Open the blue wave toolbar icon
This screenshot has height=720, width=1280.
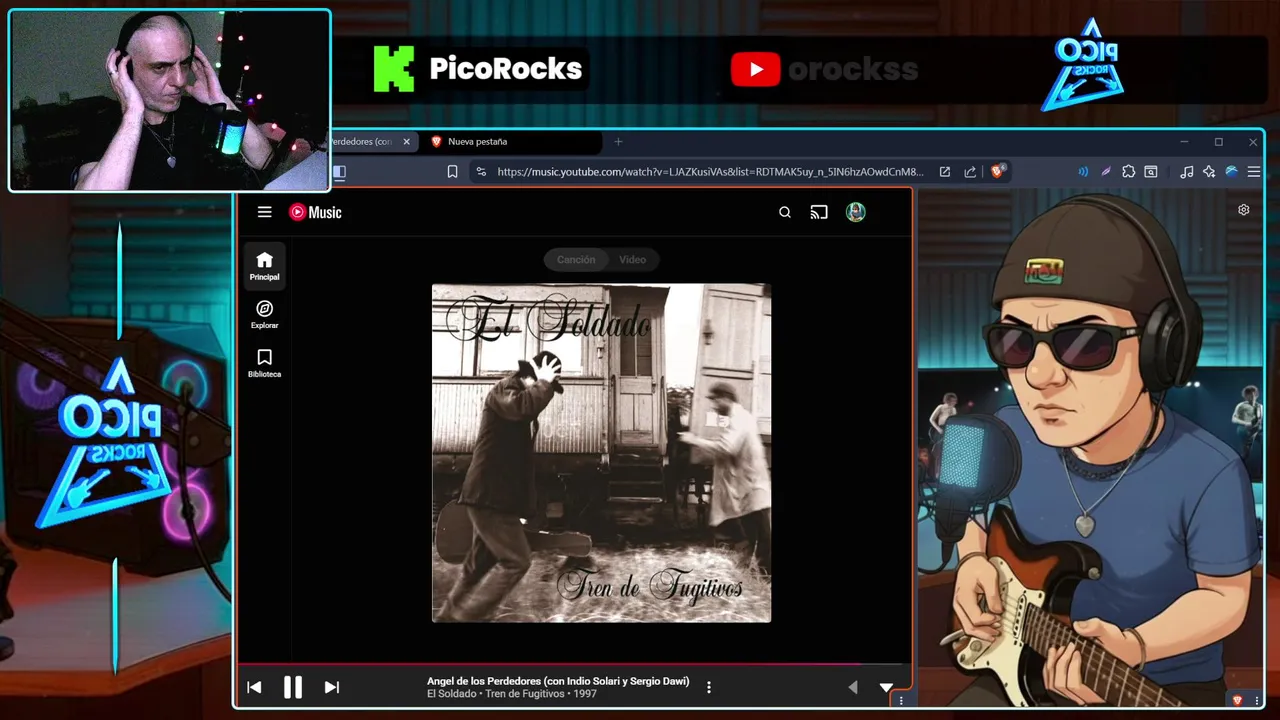(x=1231, y=172)
